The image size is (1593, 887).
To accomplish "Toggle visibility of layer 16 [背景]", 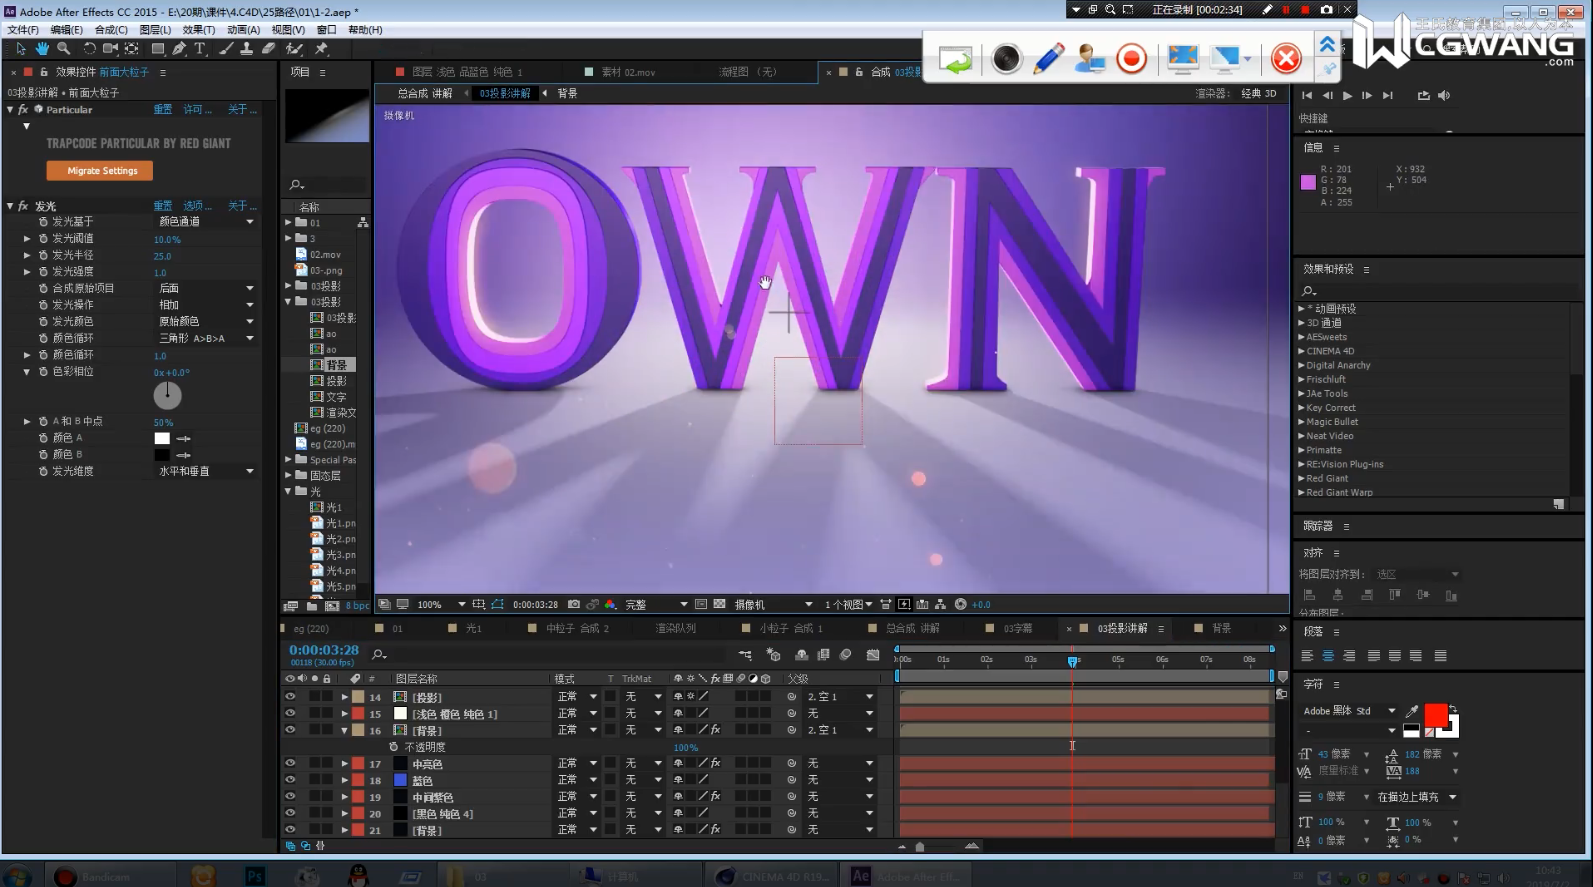I will coord(290,730).
